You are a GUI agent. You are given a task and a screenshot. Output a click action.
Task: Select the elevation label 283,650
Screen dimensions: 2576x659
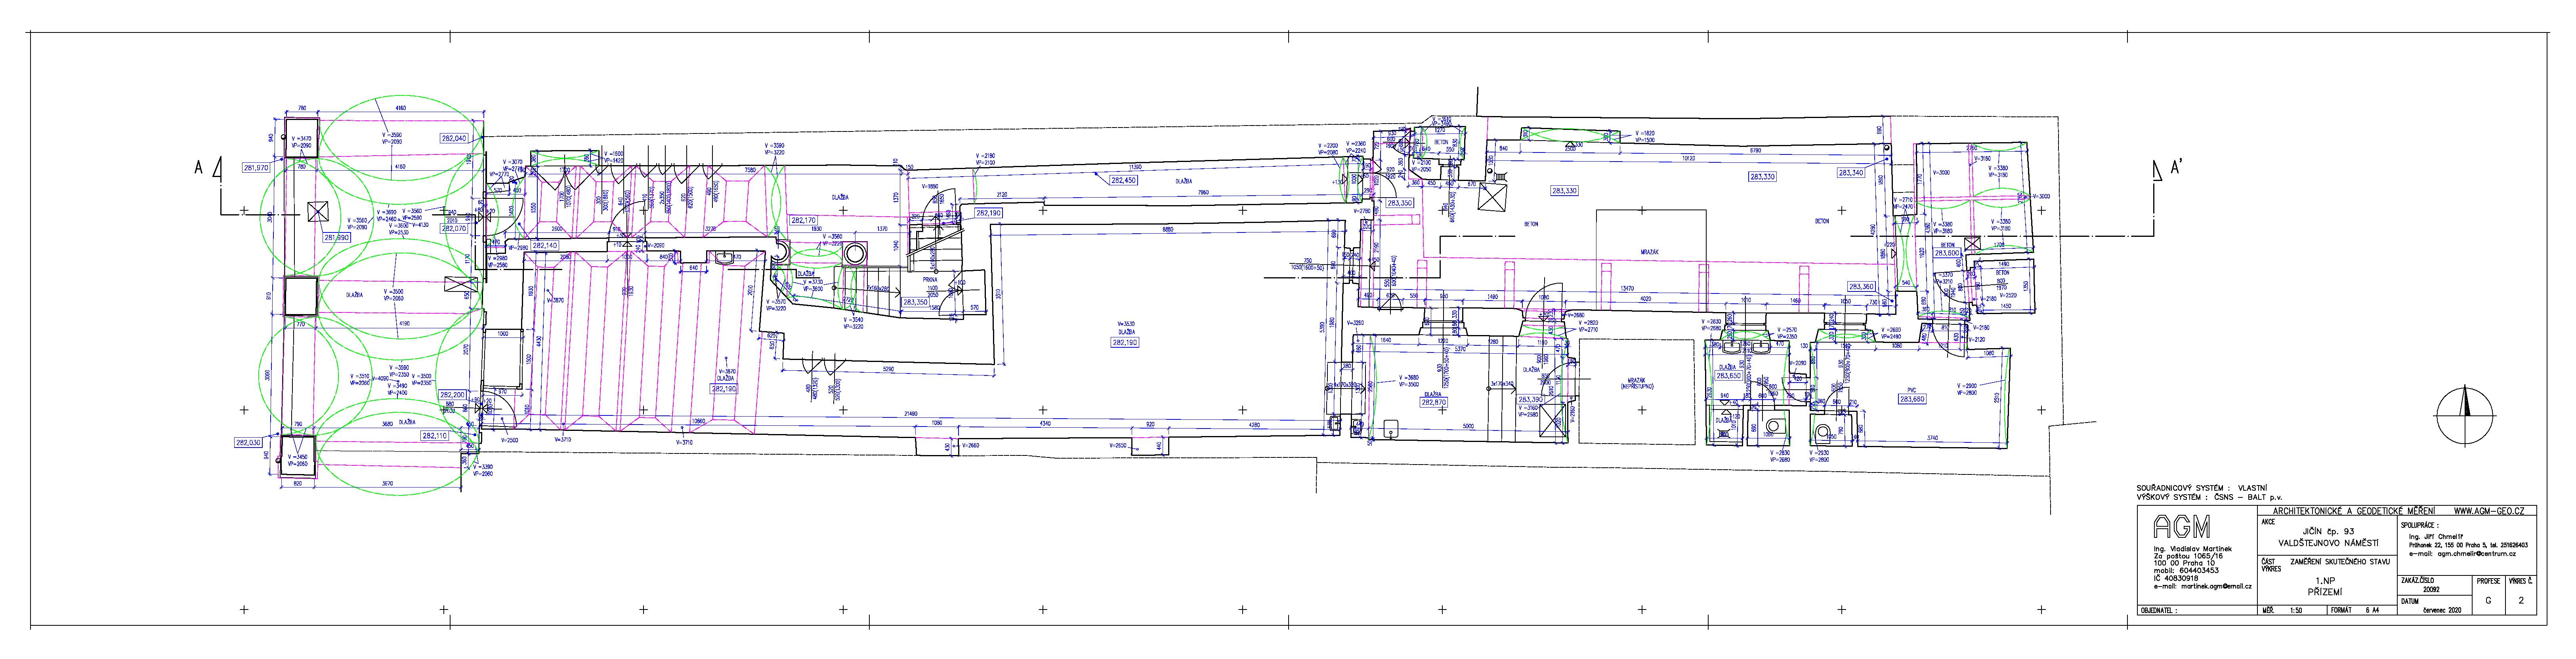pyautogui.click(x=1729, y=376)
